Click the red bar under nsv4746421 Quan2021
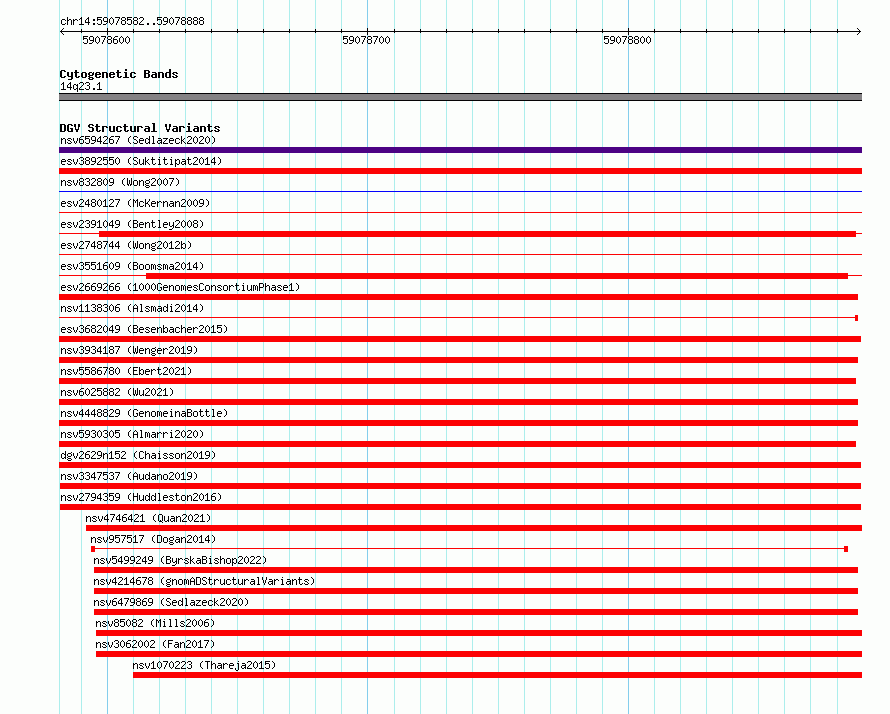Screen dimensions: 890x714 click(x=474, y=528)
